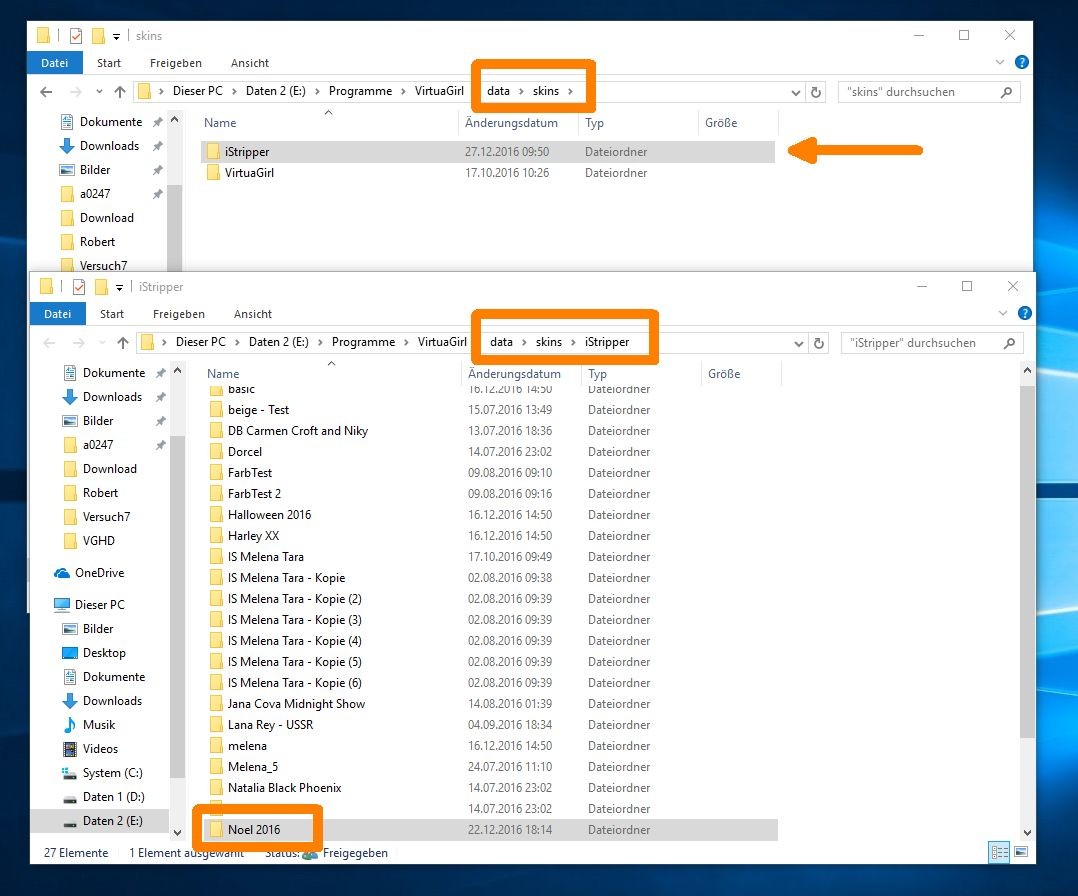Screen dimensions: 1078x896
Task: Select the Noel 2016 folder
Action: coord(491,830)
